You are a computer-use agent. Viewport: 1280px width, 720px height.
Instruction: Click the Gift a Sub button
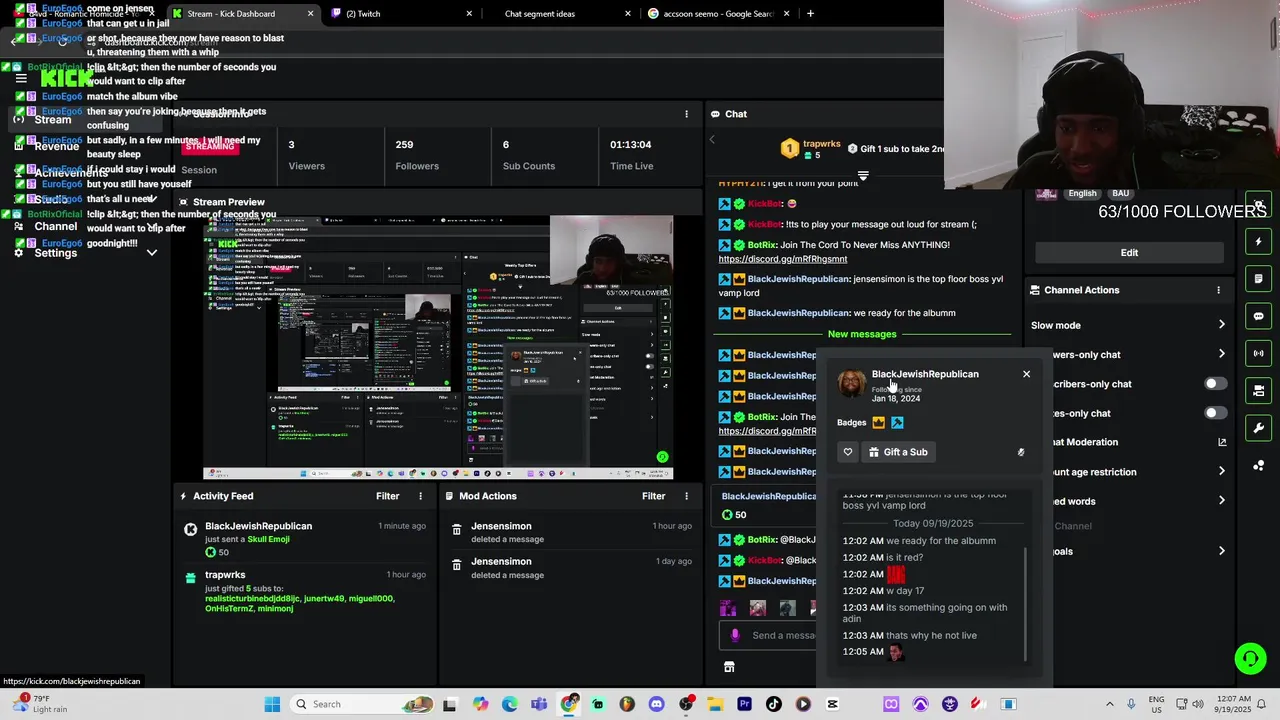897,452
